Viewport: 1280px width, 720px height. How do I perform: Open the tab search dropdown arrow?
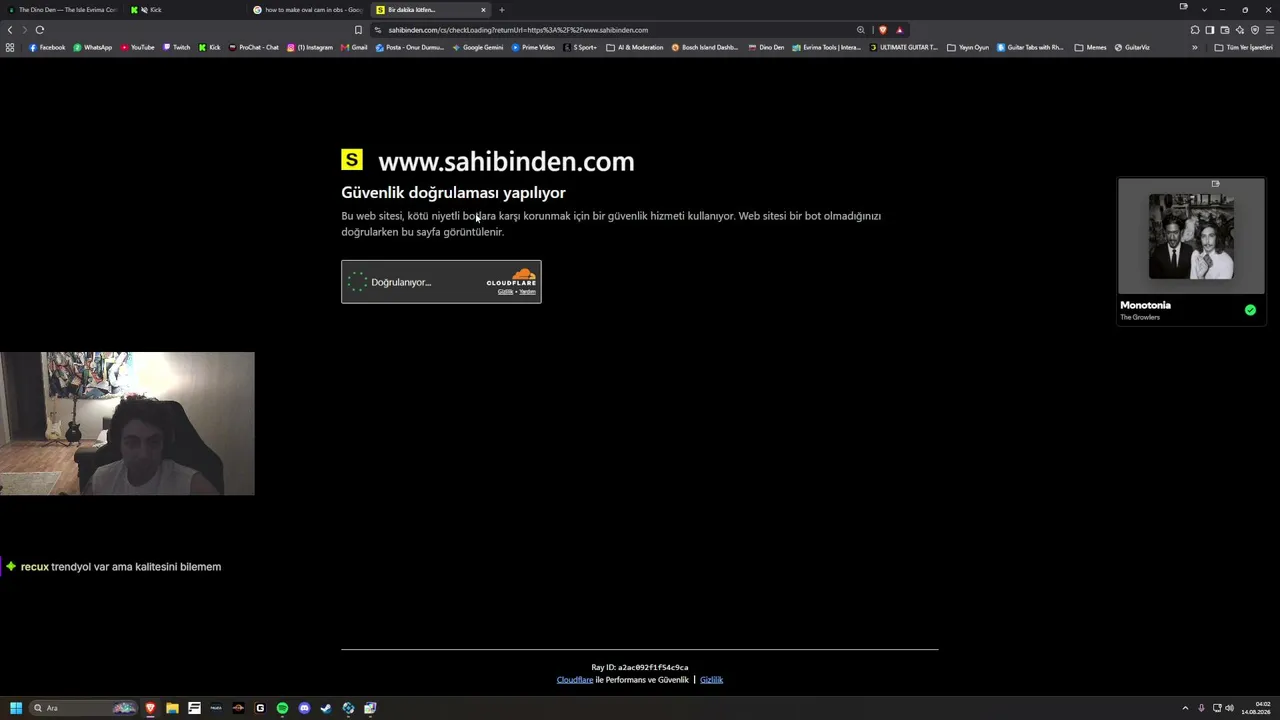(x=1204, y=10)
